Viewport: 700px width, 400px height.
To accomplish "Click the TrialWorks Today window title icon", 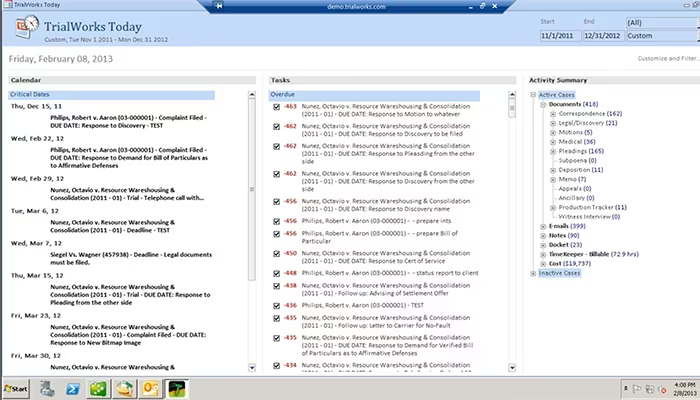I will [8, 4].
